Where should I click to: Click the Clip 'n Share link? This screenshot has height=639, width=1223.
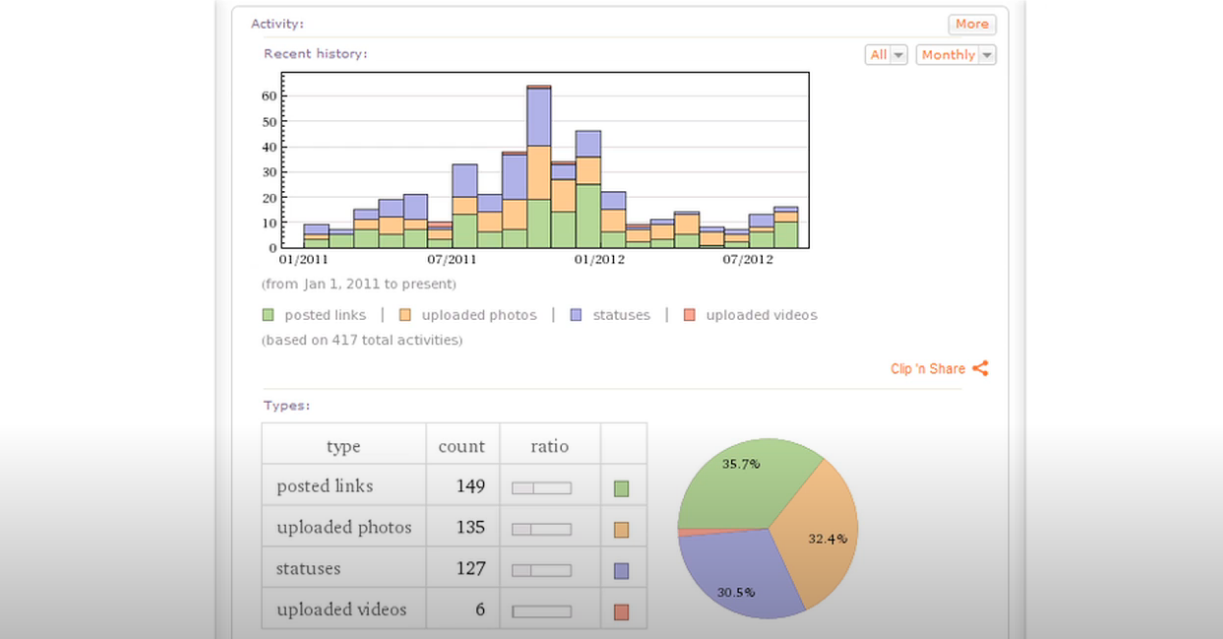point(928,369)
